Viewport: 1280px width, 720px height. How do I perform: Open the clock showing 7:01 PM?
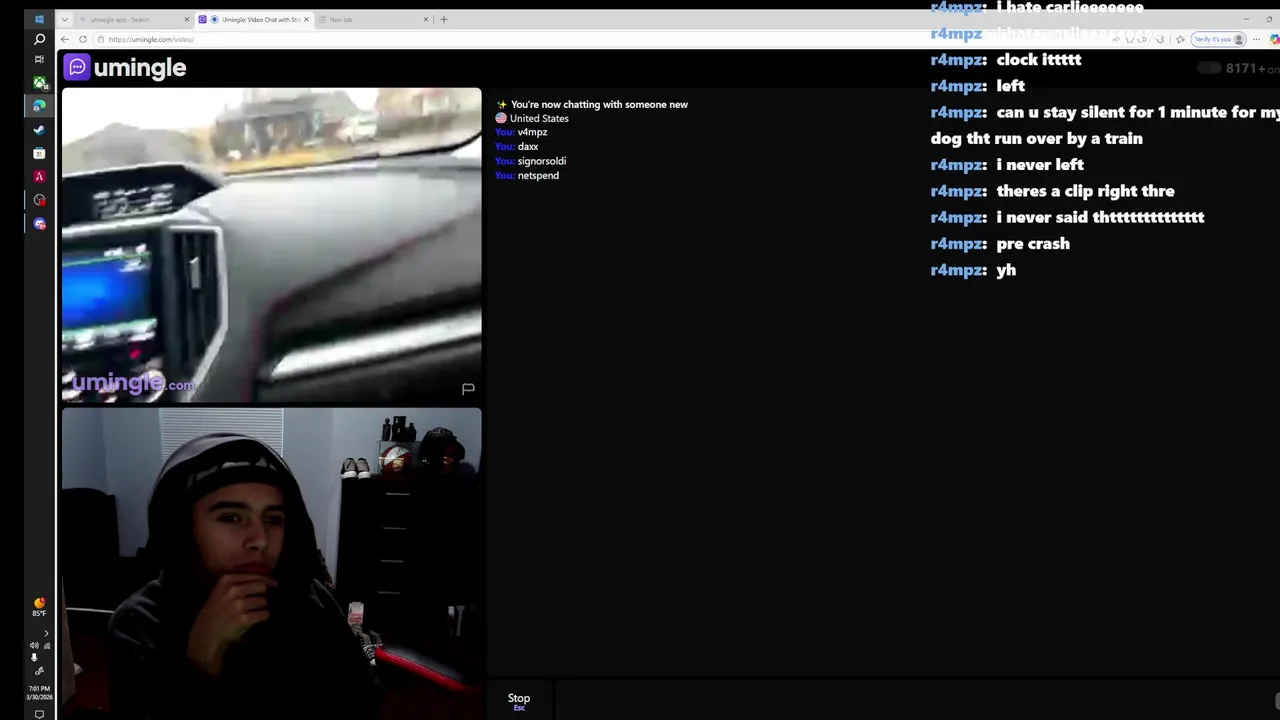coord(39,692)
